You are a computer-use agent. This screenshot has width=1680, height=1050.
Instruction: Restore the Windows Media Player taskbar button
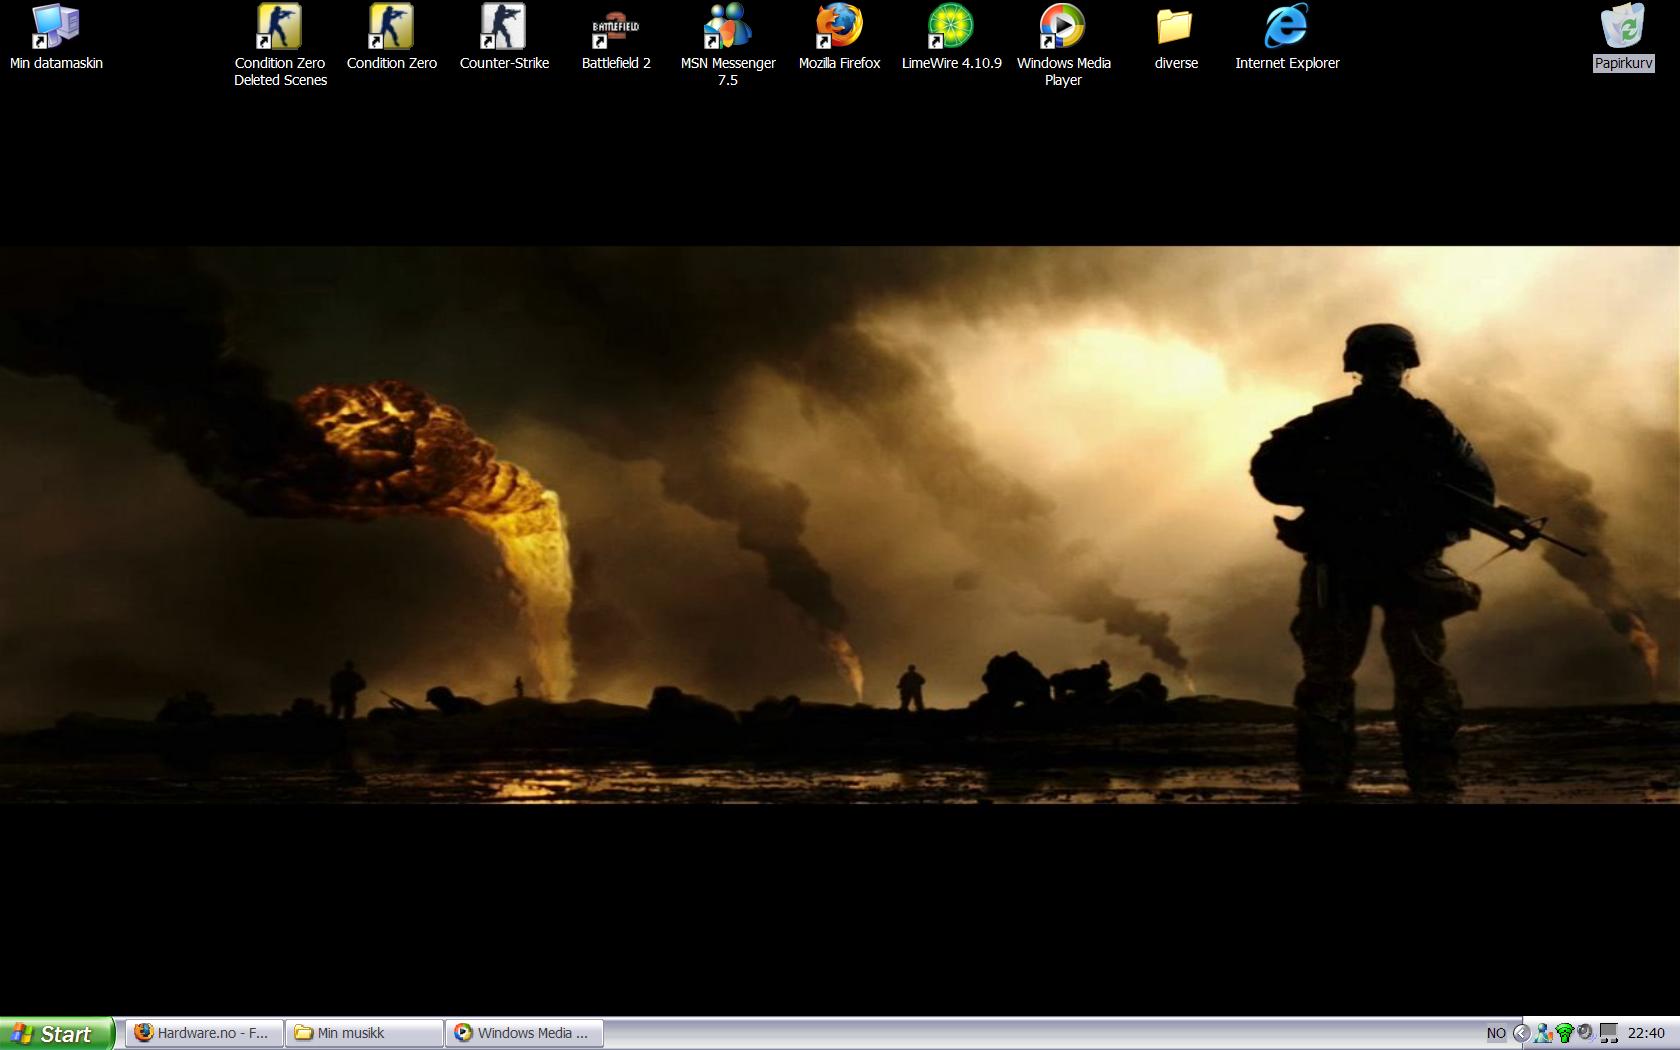tap(525, 1033)
